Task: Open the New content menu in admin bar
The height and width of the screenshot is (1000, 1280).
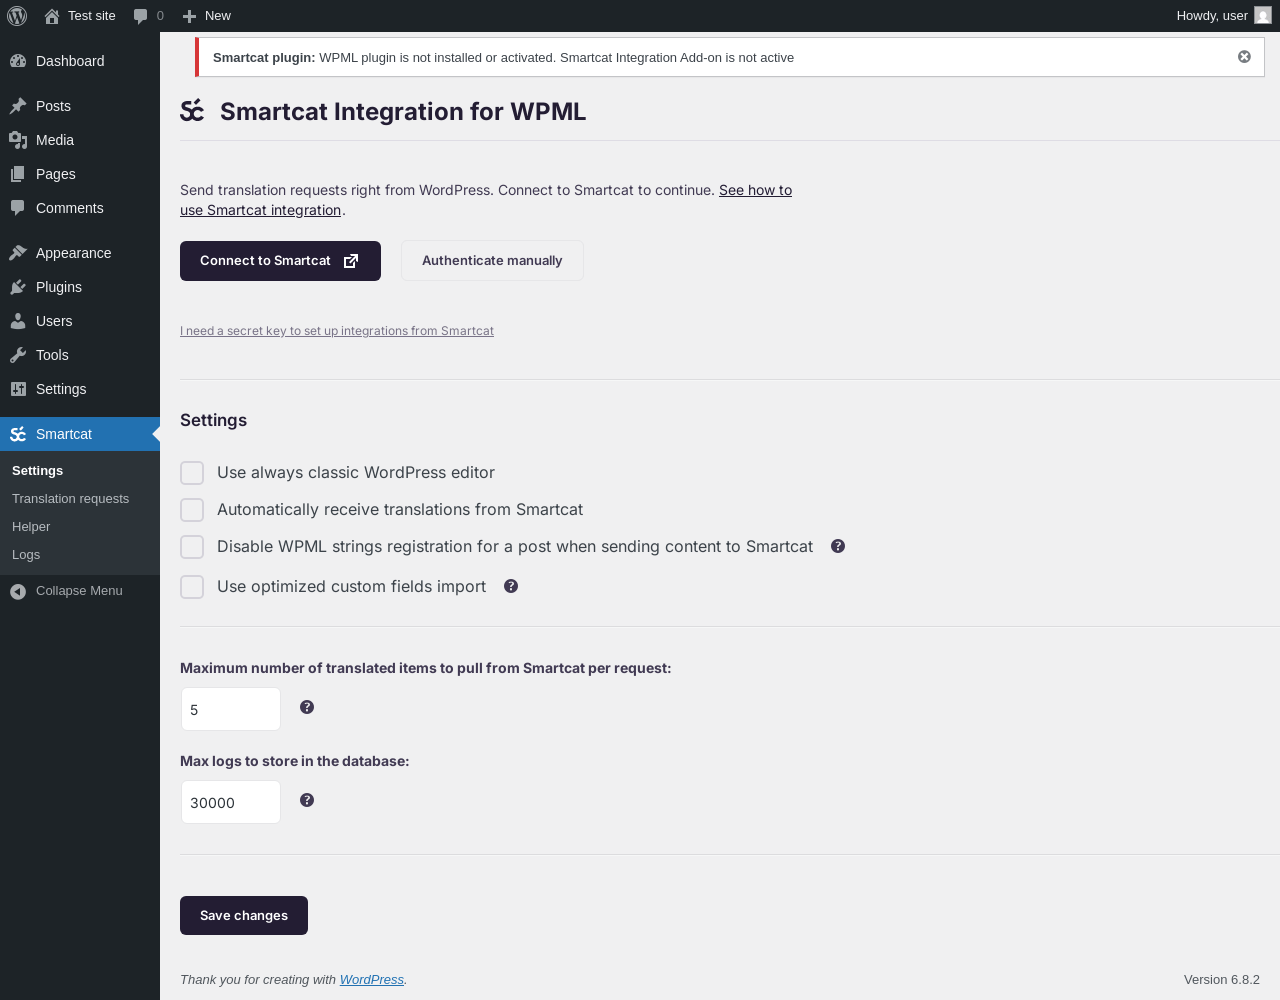Action: pyautogui.click(x=206, y=16)
